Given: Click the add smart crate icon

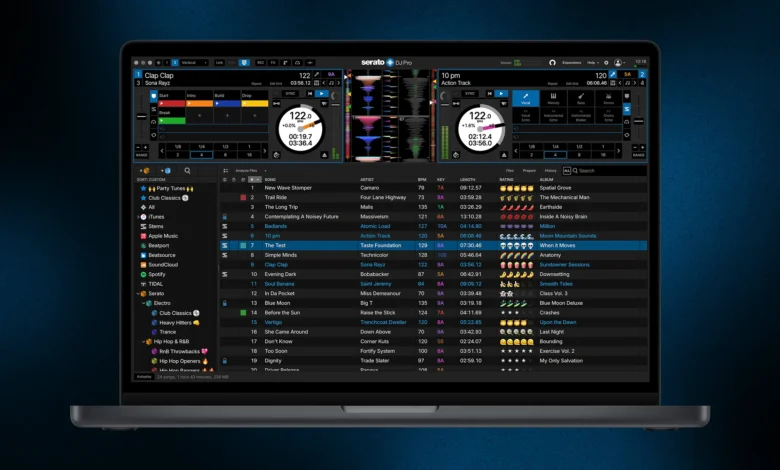Looking at the screenshot, I should click(166, 171).
